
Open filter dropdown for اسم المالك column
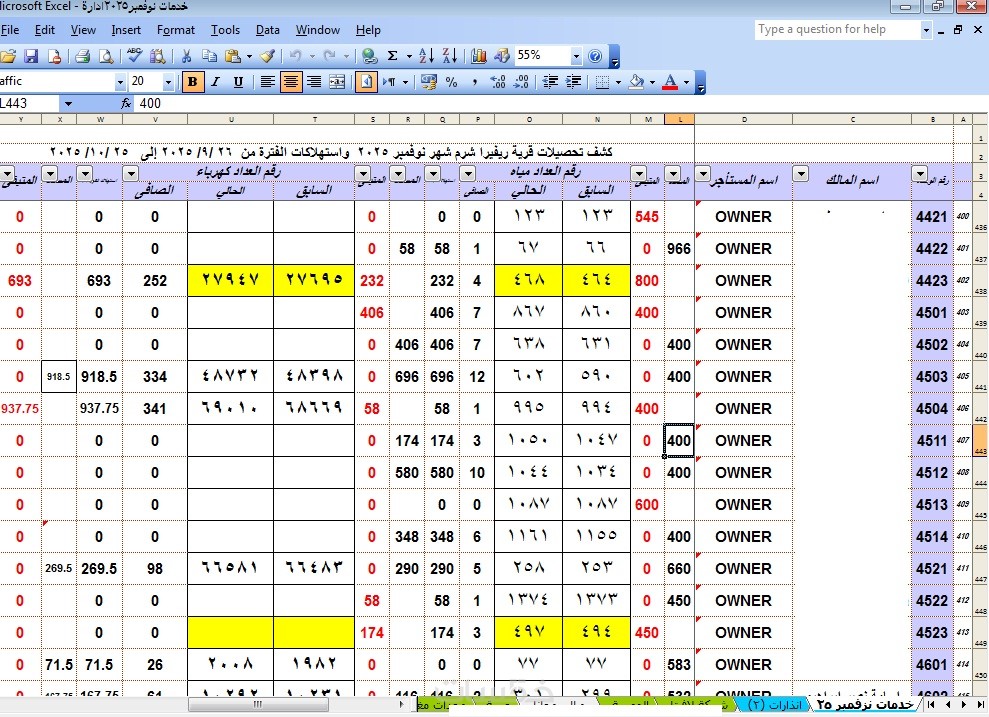coord(800,173)
